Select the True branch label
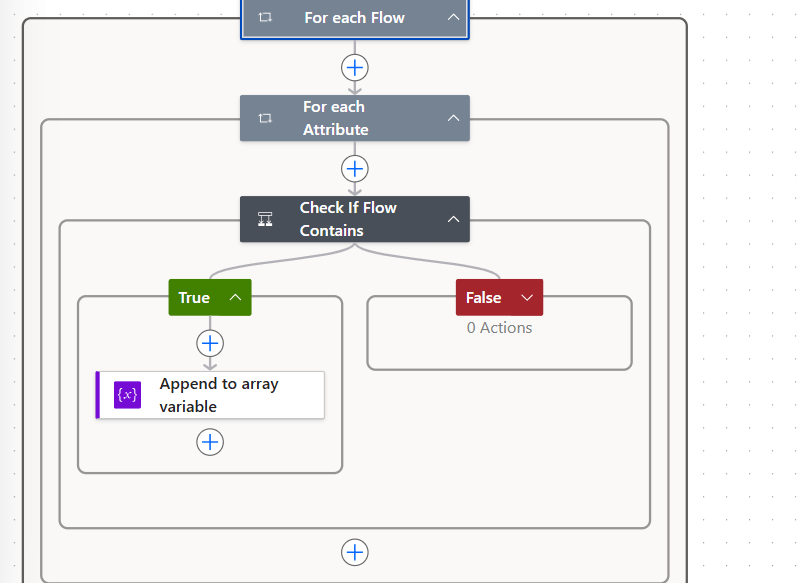This screenshot has height=583, width=807. [194, 297]
